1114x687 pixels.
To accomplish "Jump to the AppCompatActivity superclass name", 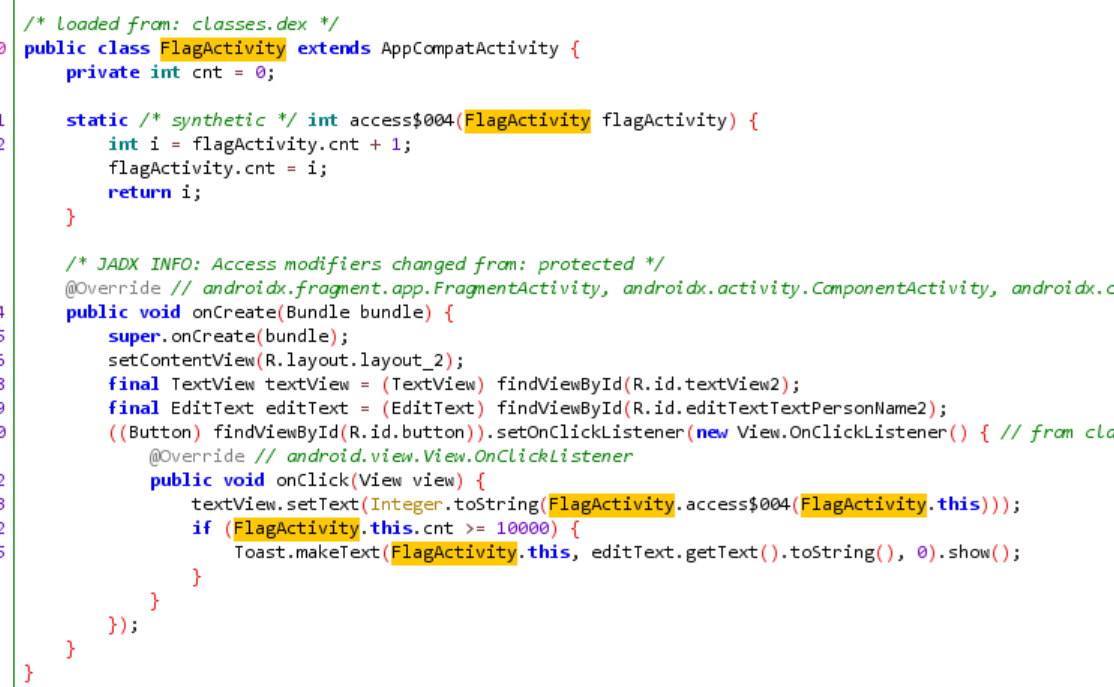I will coord(469,48).
